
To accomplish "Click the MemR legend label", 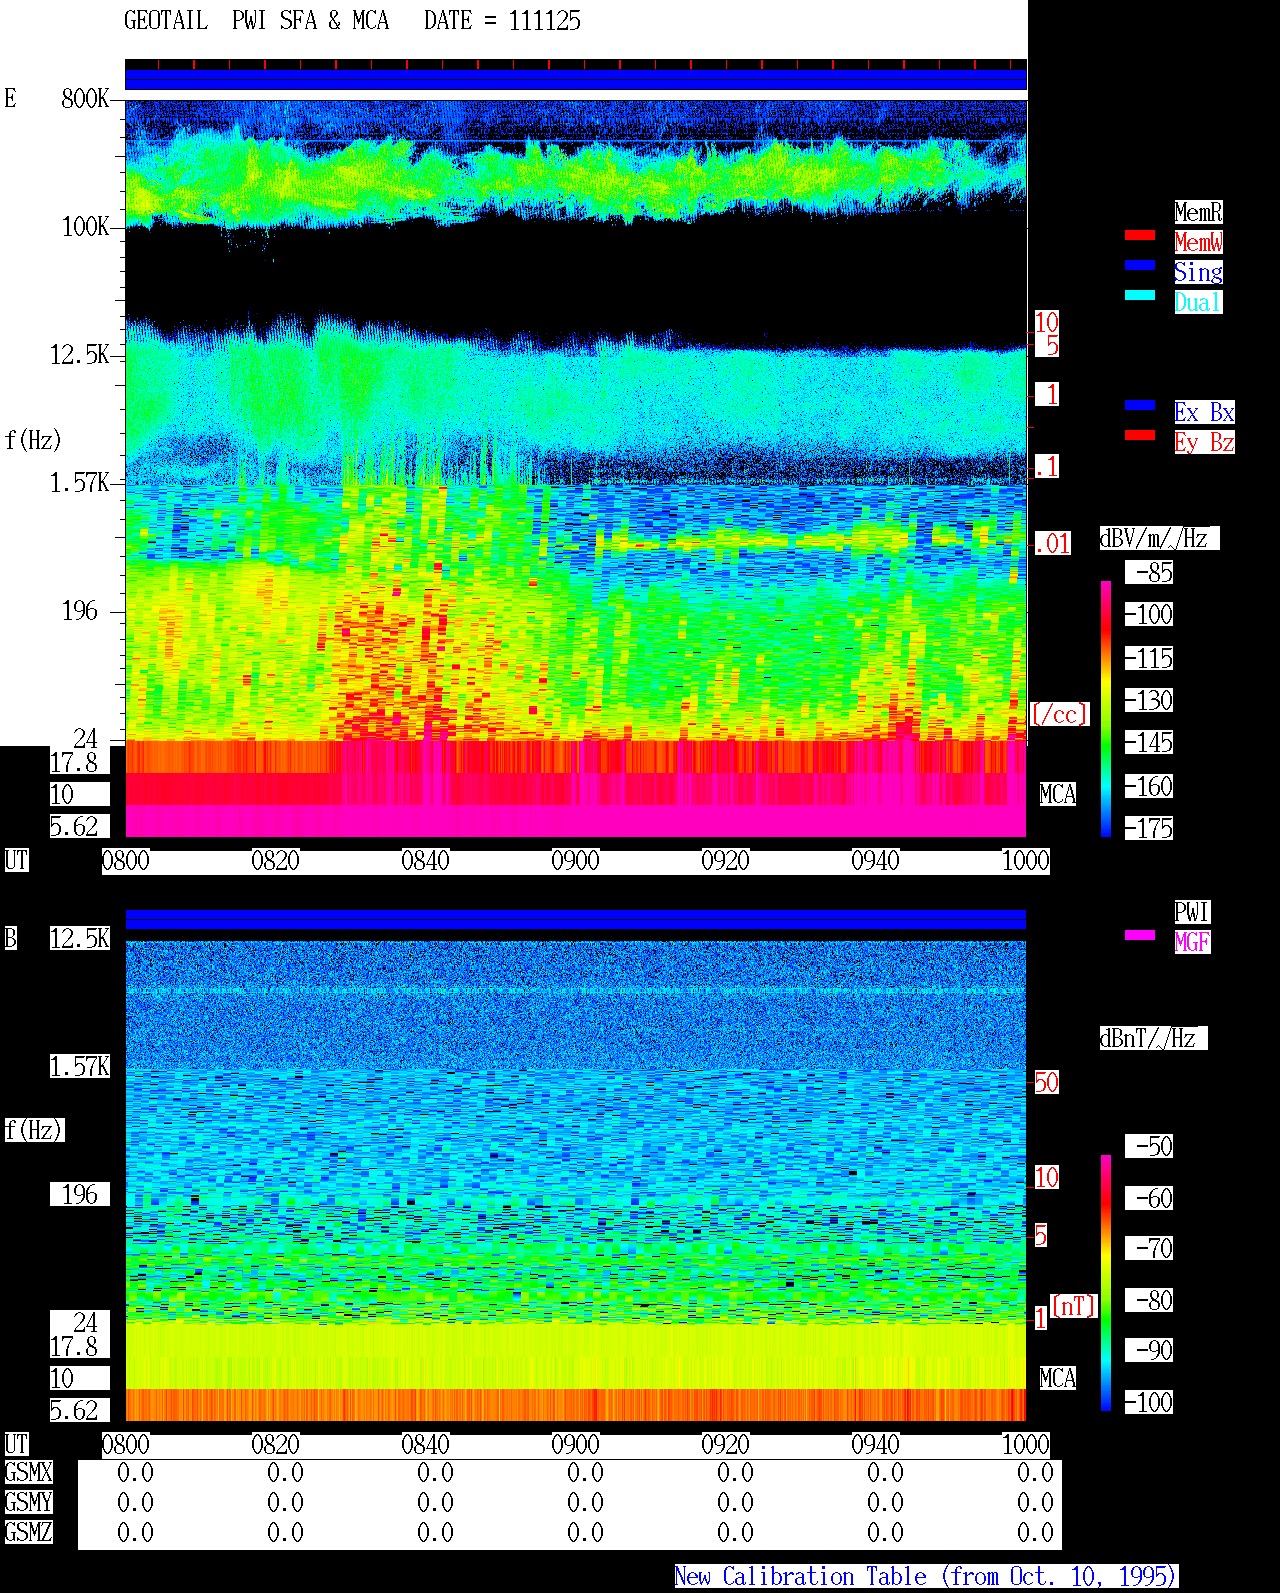I will tap(1198, 212).
